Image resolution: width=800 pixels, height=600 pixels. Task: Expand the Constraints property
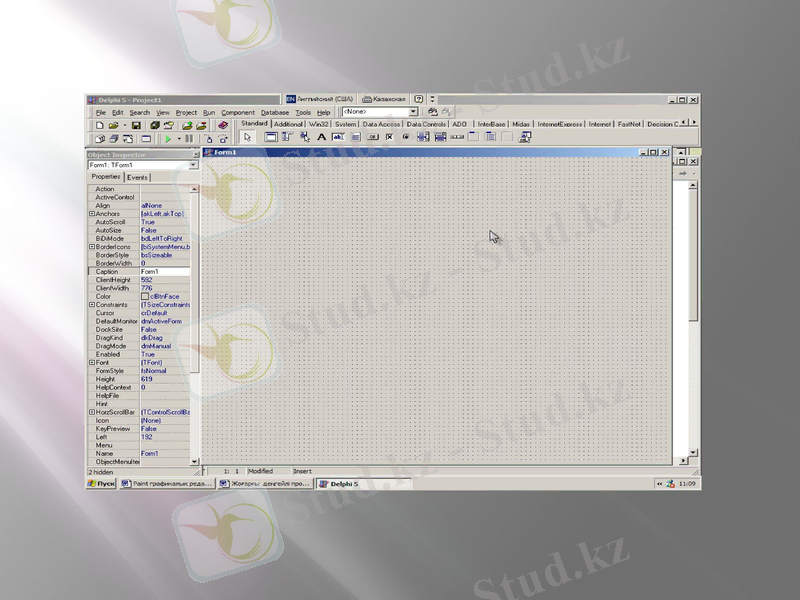pyautogui.click(x=92, y=305)
